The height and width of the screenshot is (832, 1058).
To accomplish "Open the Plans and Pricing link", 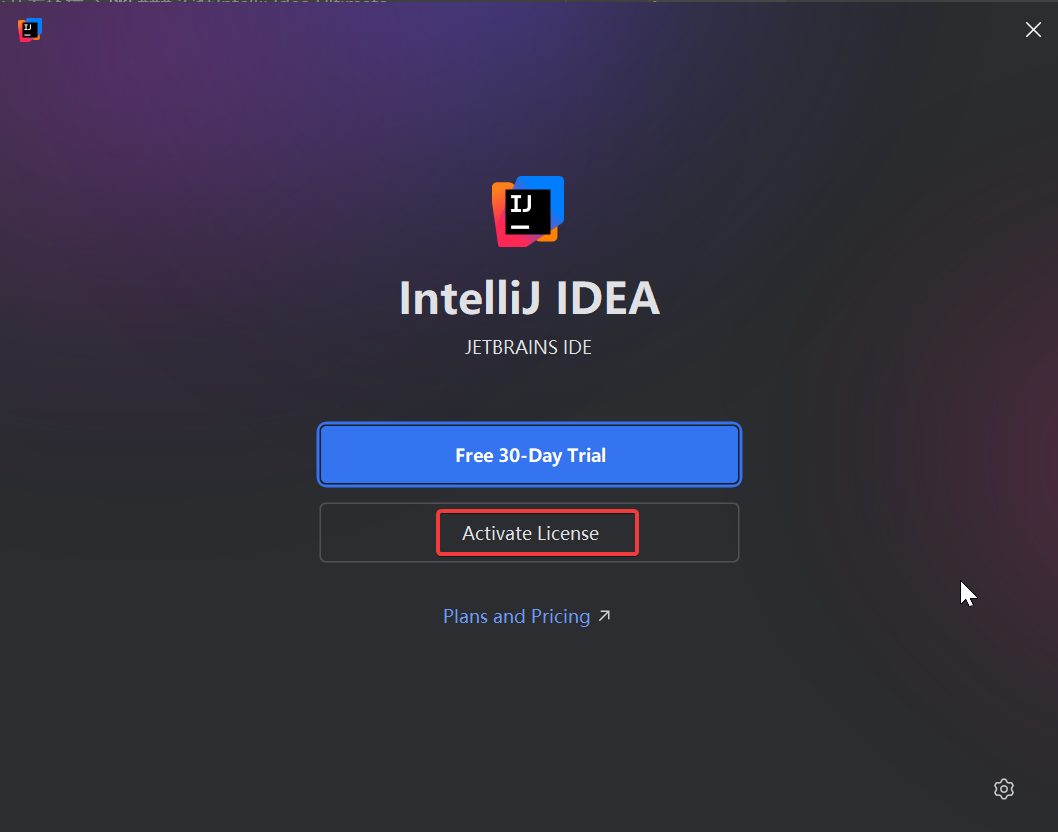I will pyautogui.click(x=516, y=616).
